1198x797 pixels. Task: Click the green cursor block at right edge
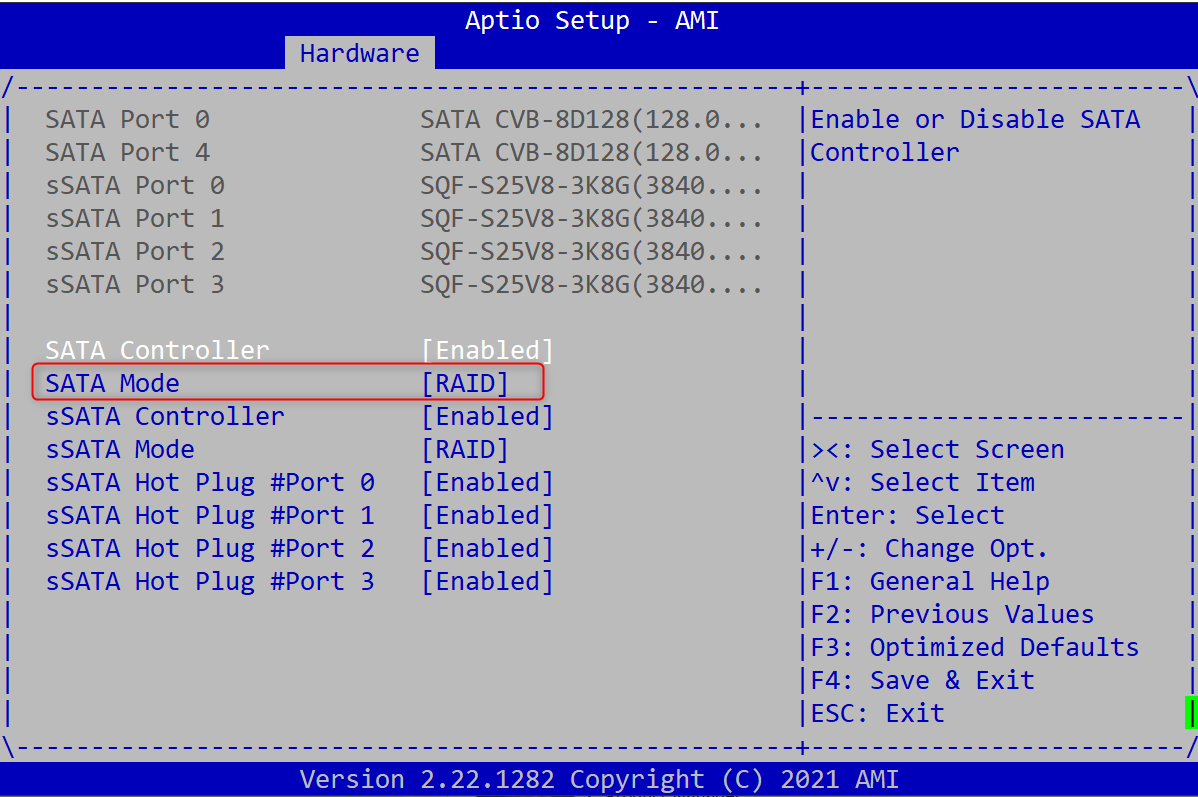1190,713
